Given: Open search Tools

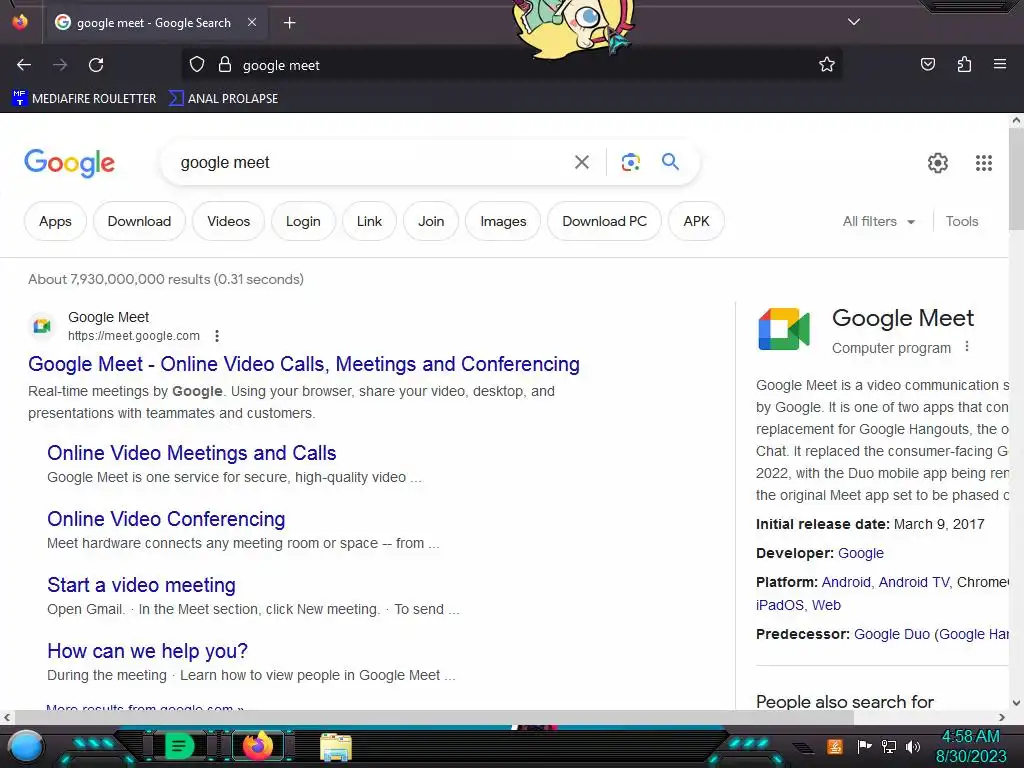Looking at the screenshot, I should 962,221.
